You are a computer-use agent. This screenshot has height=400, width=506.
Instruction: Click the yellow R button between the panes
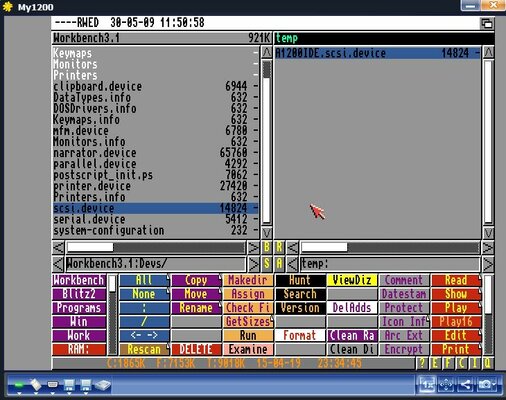click(x=279, y=247)
